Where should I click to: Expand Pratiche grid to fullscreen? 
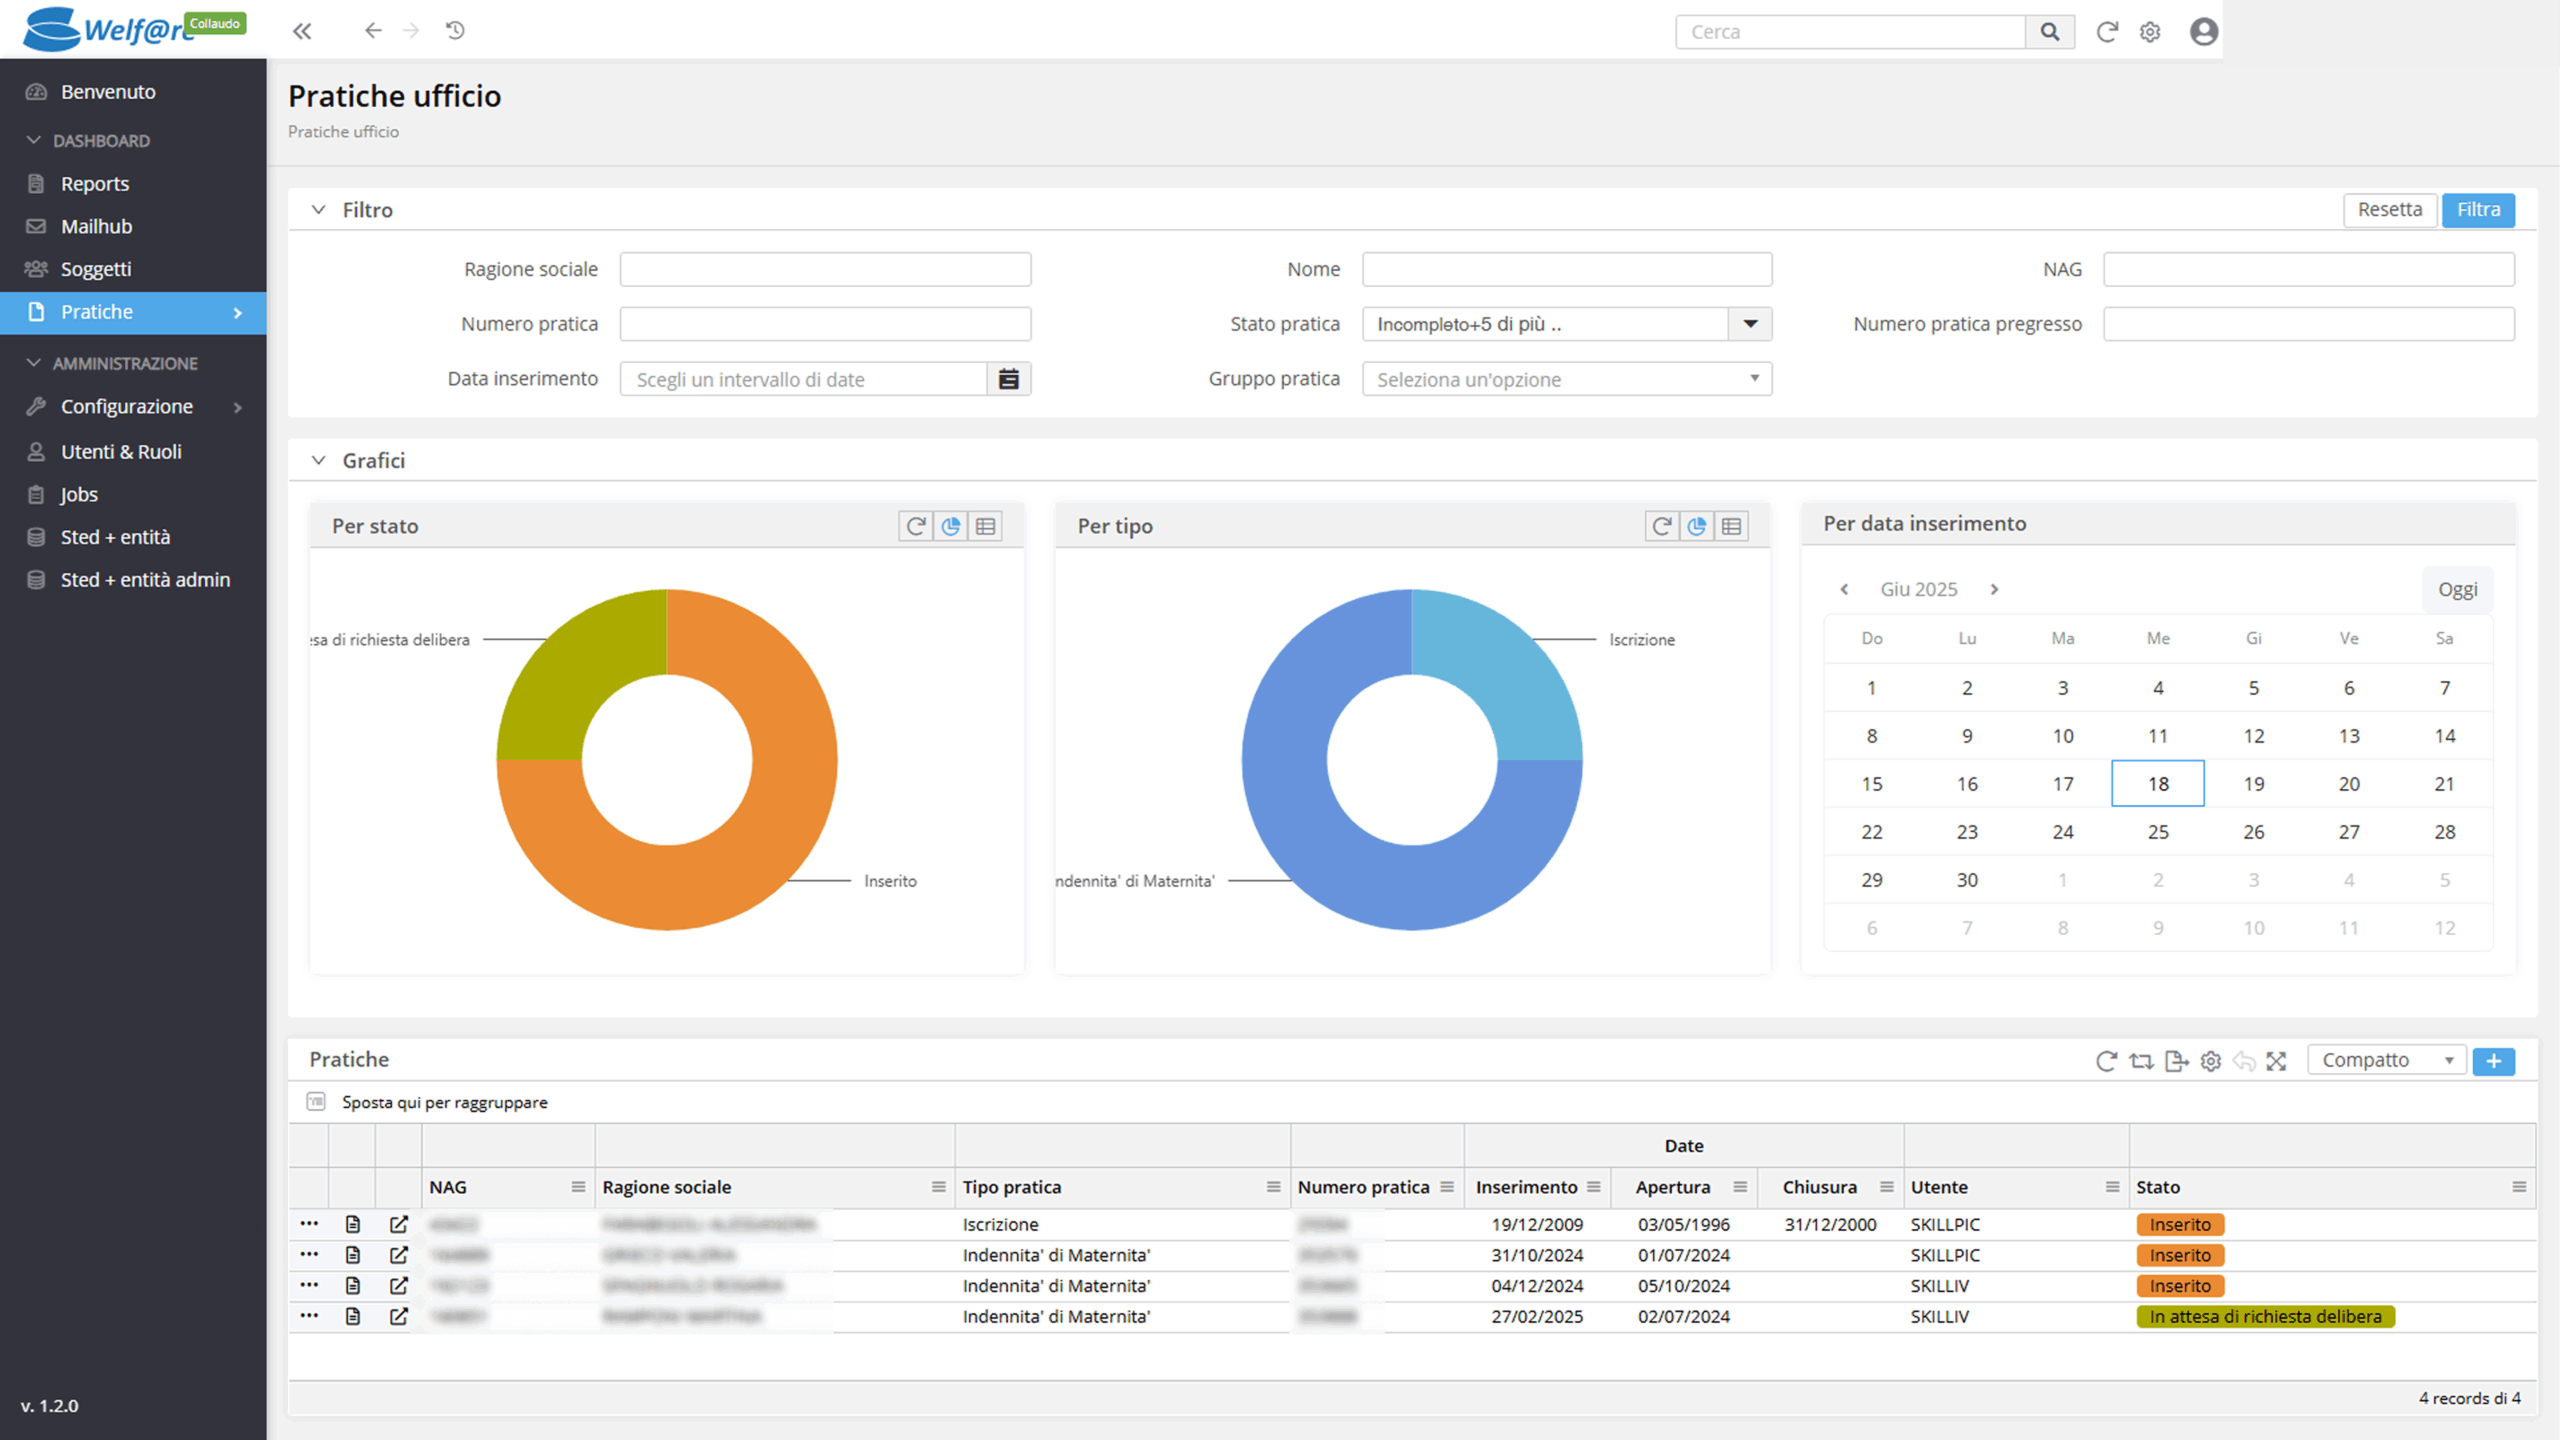(2277, 1061)
